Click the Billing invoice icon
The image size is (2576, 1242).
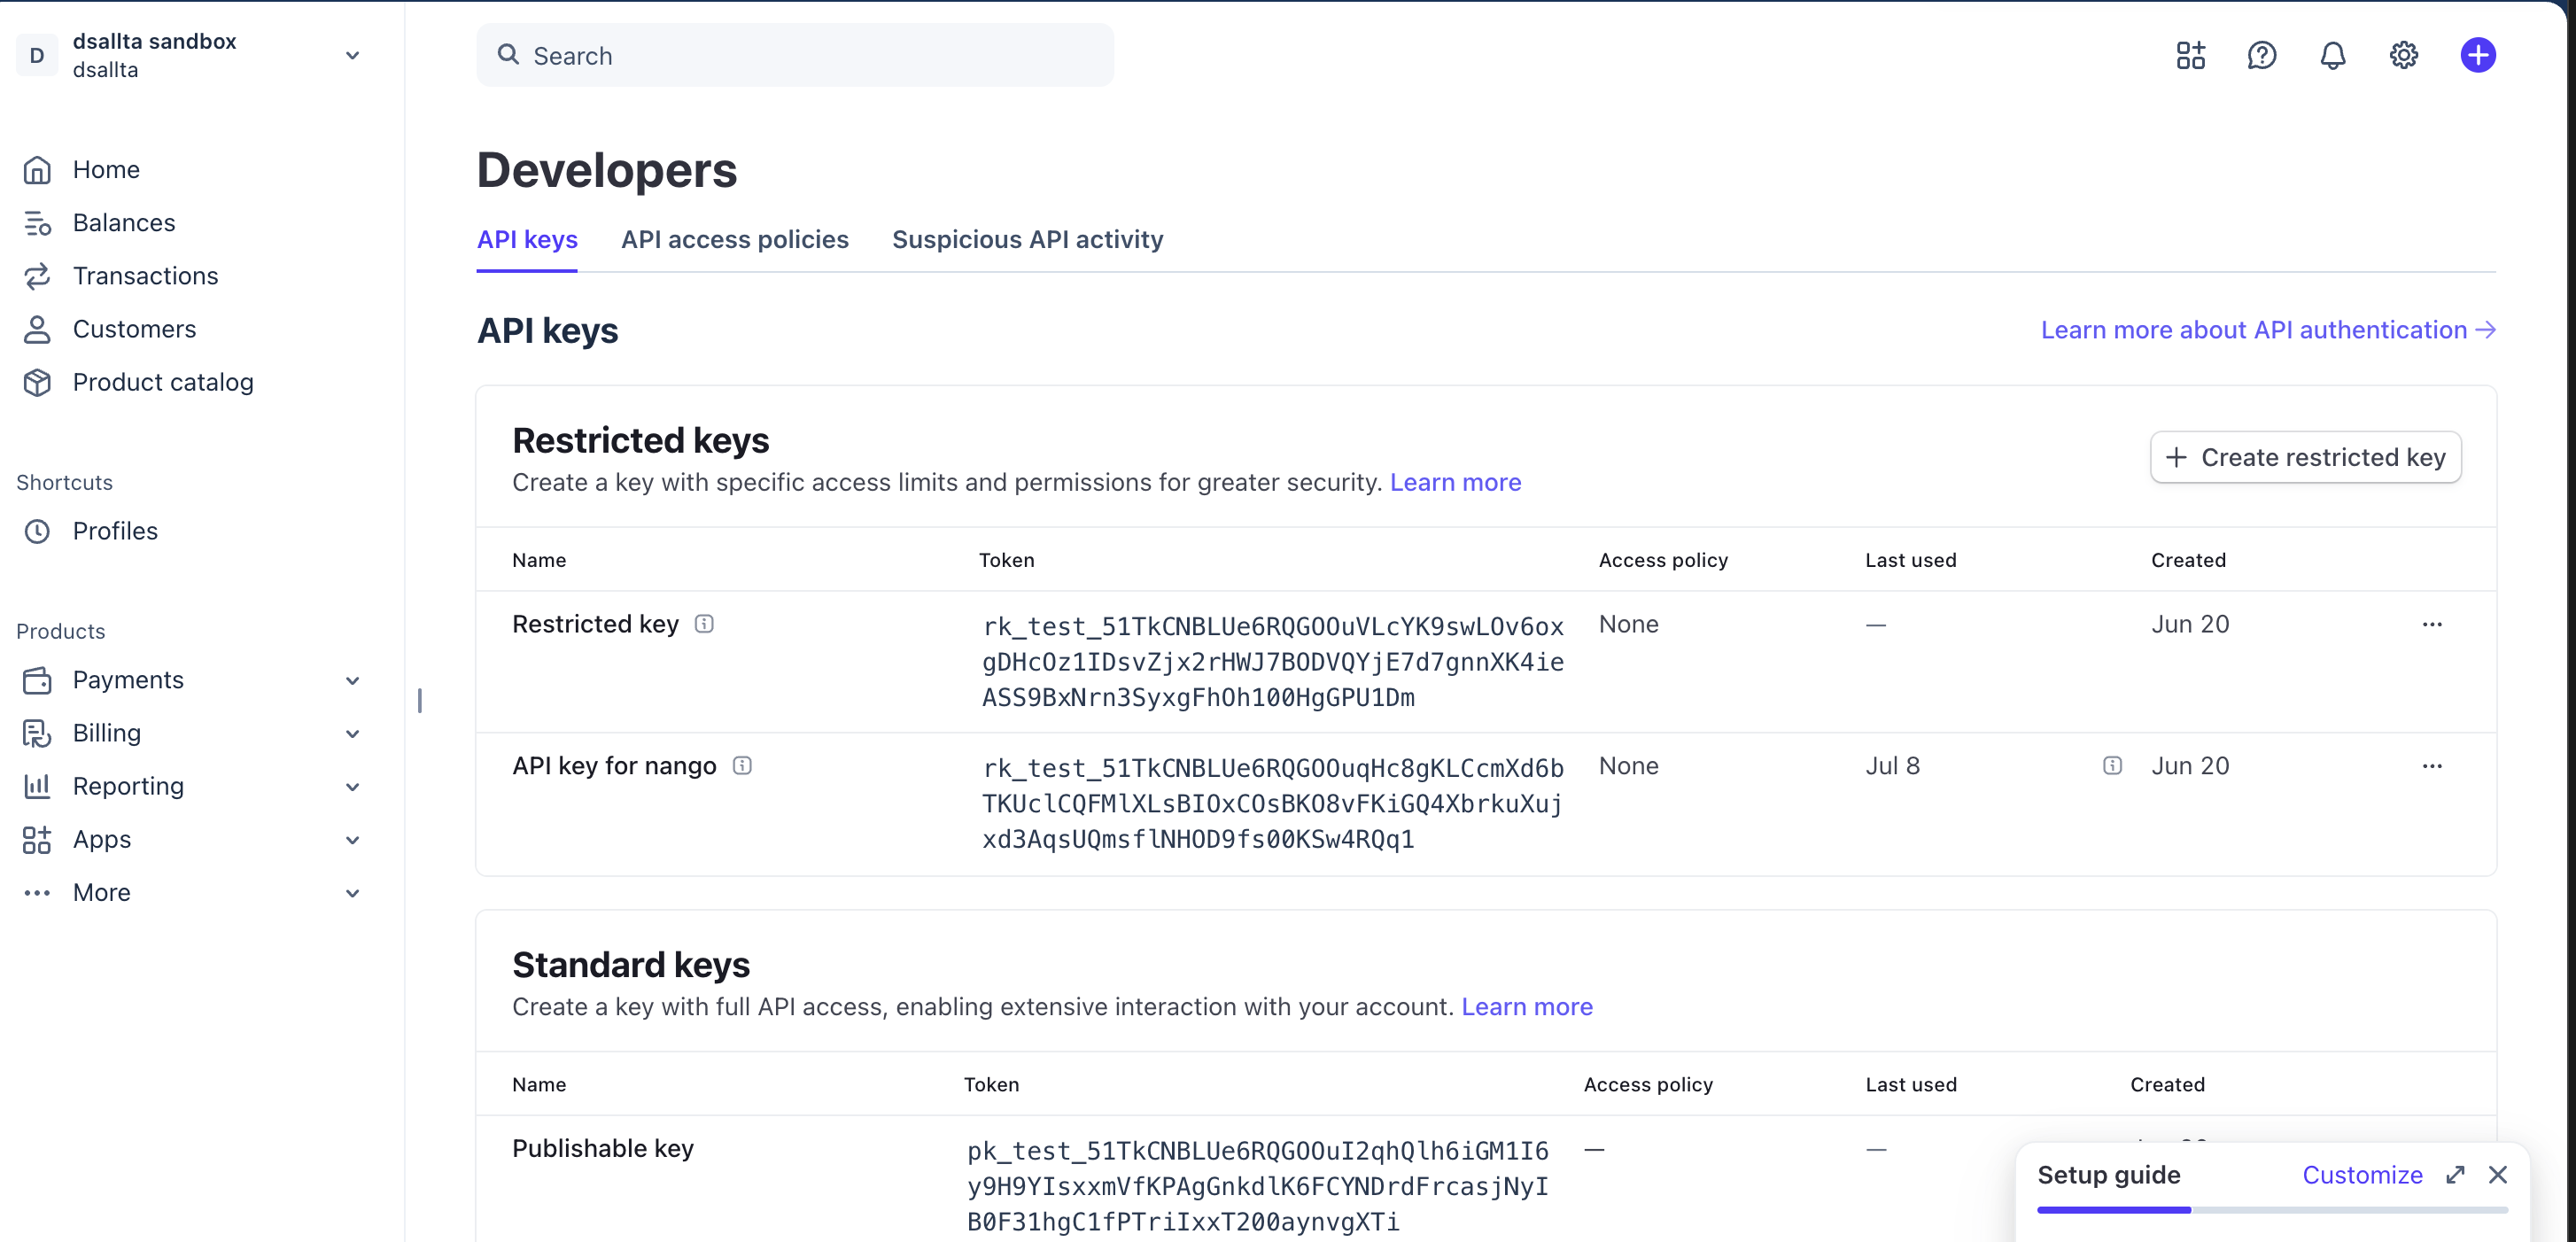tap(37, 733)
